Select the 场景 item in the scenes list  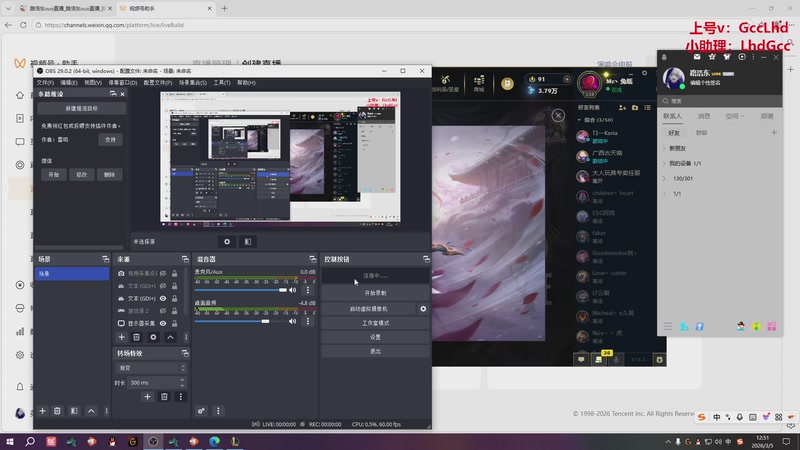click(x=72, y=274)
